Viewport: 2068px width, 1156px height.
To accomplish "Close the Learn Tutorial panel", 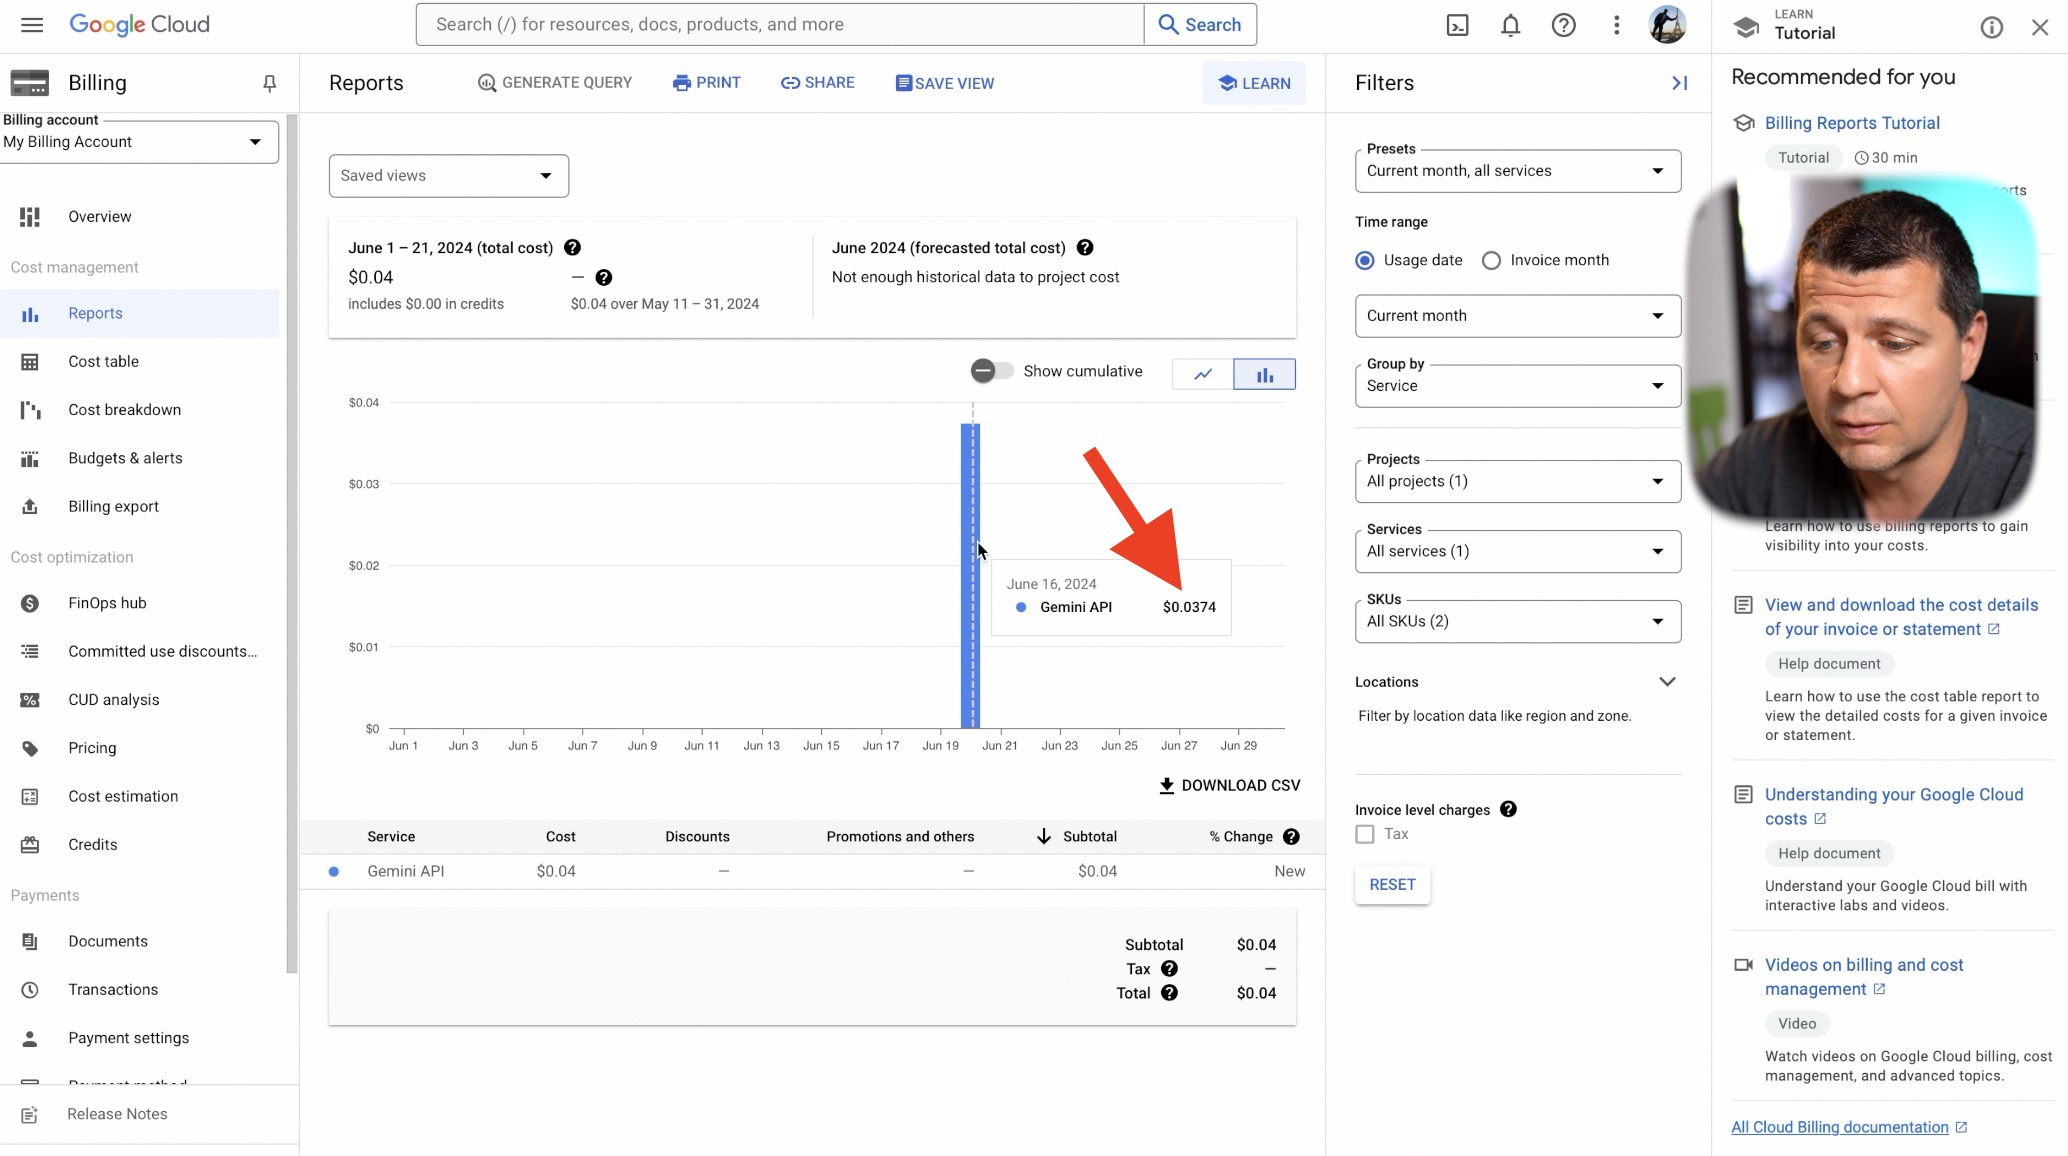I will point(2040,28).
